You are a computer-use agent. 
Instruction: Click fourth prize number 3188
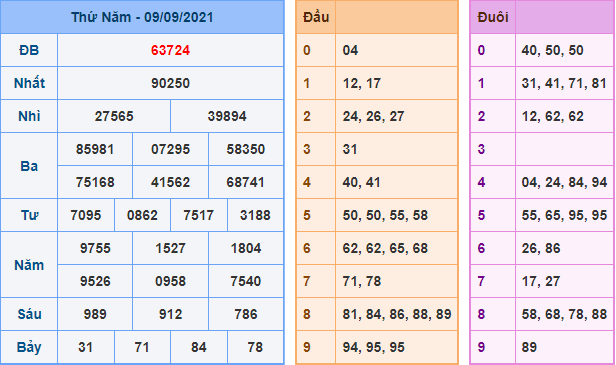(255, 215)
